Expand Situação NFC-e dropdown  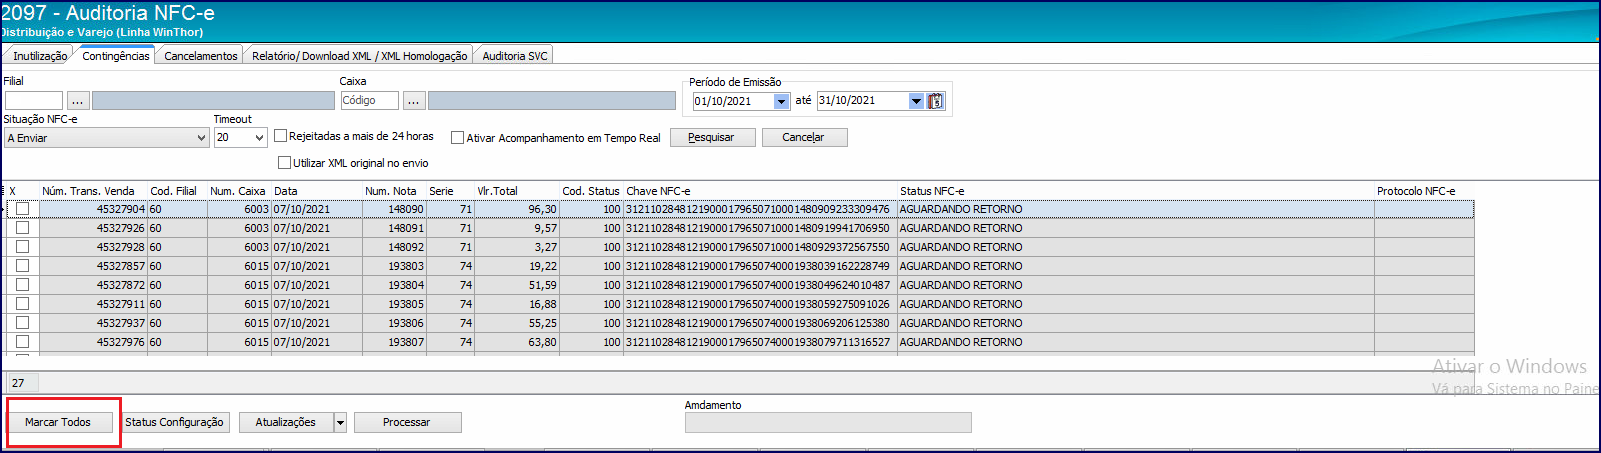tap(201, 138)
